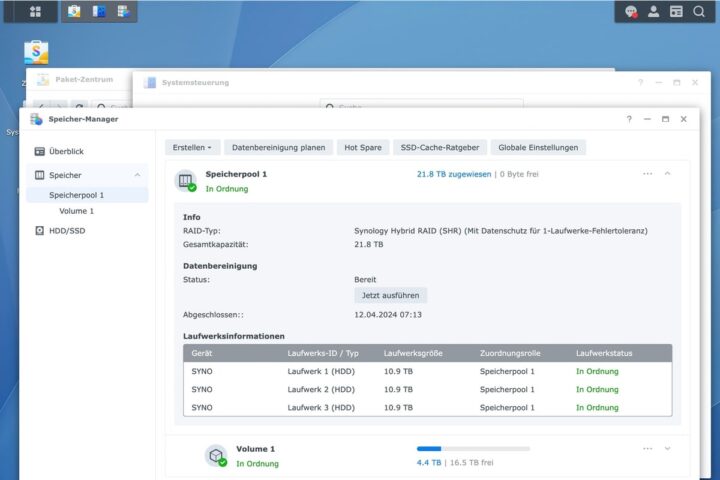This screenshot has height=480, width=720.
Task: Open the widgets panel icon
Action: click(677, 11)
